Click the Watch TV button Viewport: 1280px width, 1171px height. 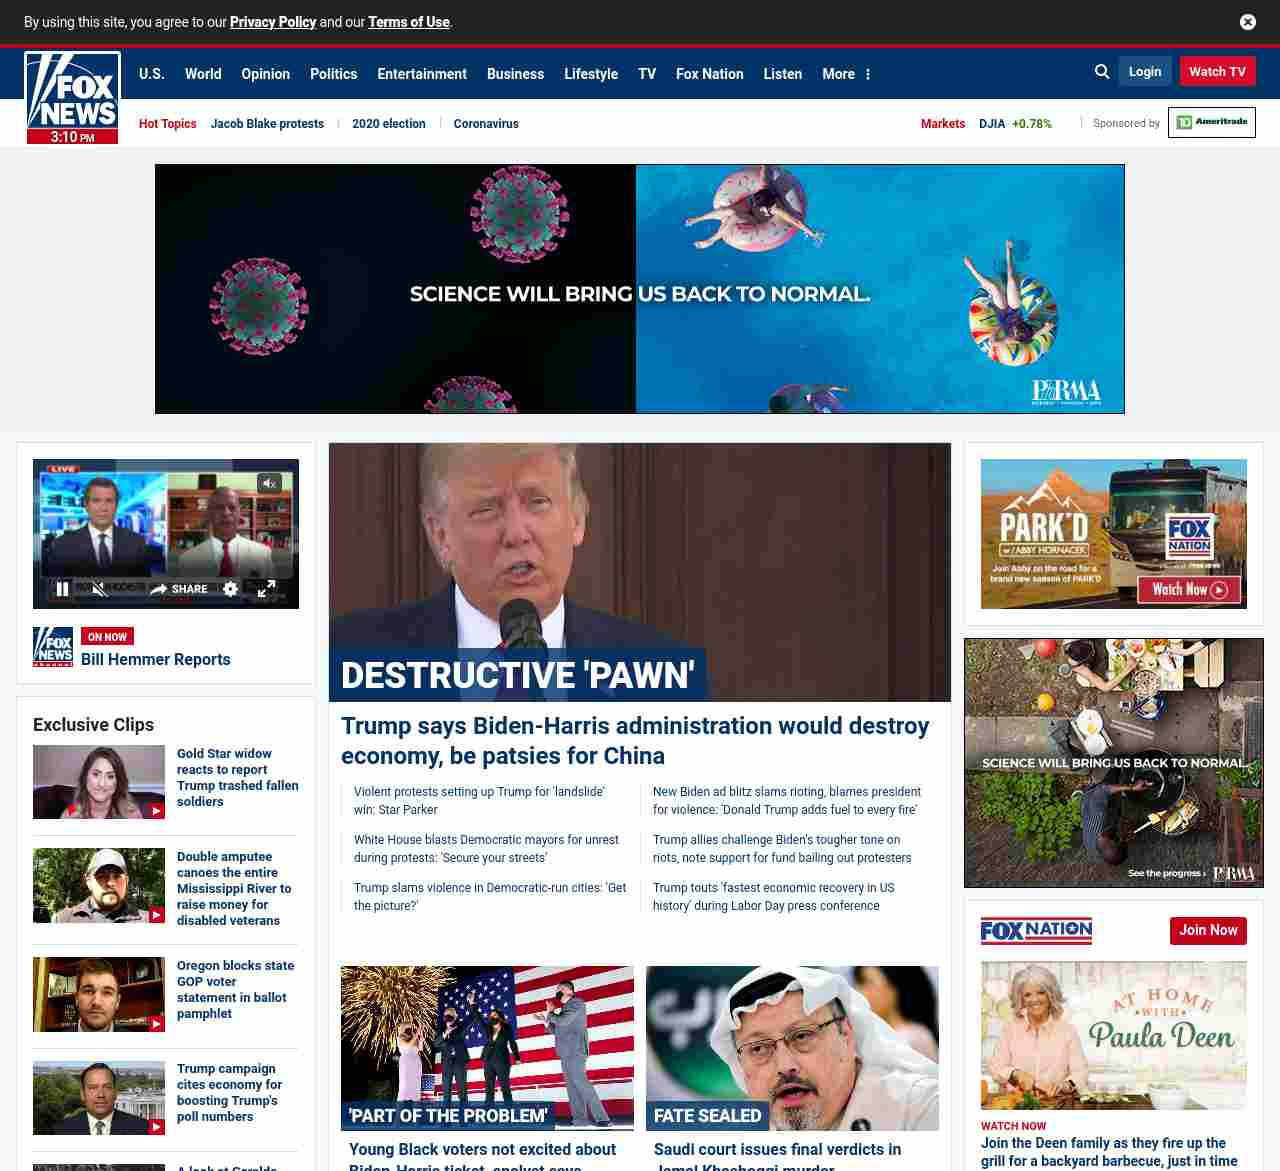(x=1217, y=72)
